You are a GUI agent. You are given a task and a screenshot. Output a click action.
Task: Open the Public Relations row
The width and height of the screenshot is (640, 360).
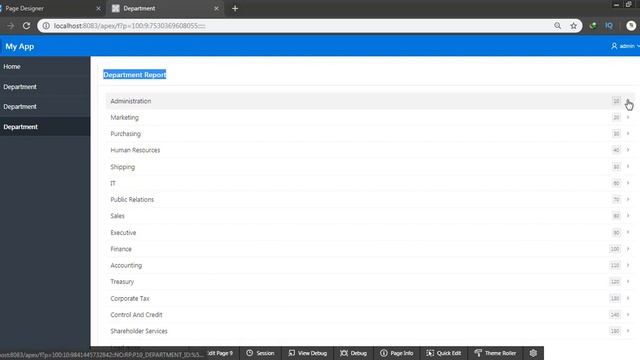pyautogui.click(x=370, y=200)
